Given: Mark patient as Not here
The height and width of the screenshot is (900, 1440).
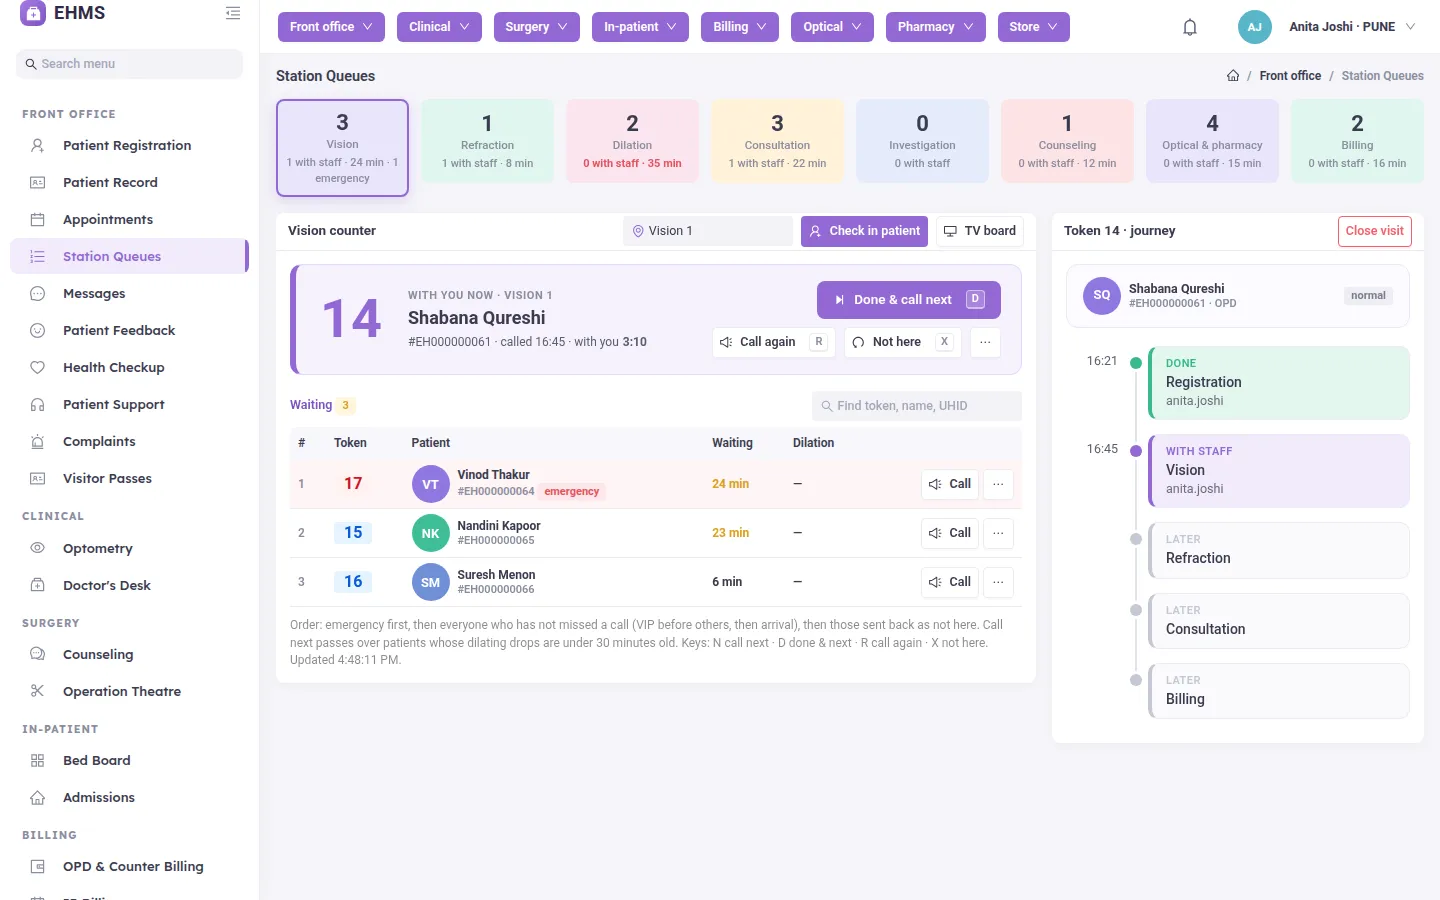Looking at the screenshot, I should click(x=903, y=342).
